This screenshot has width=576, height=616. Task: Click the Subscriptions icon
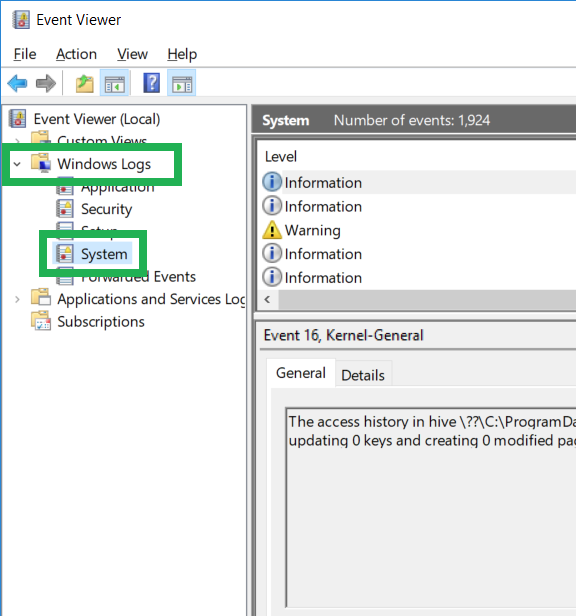click(x=41, y=321)
